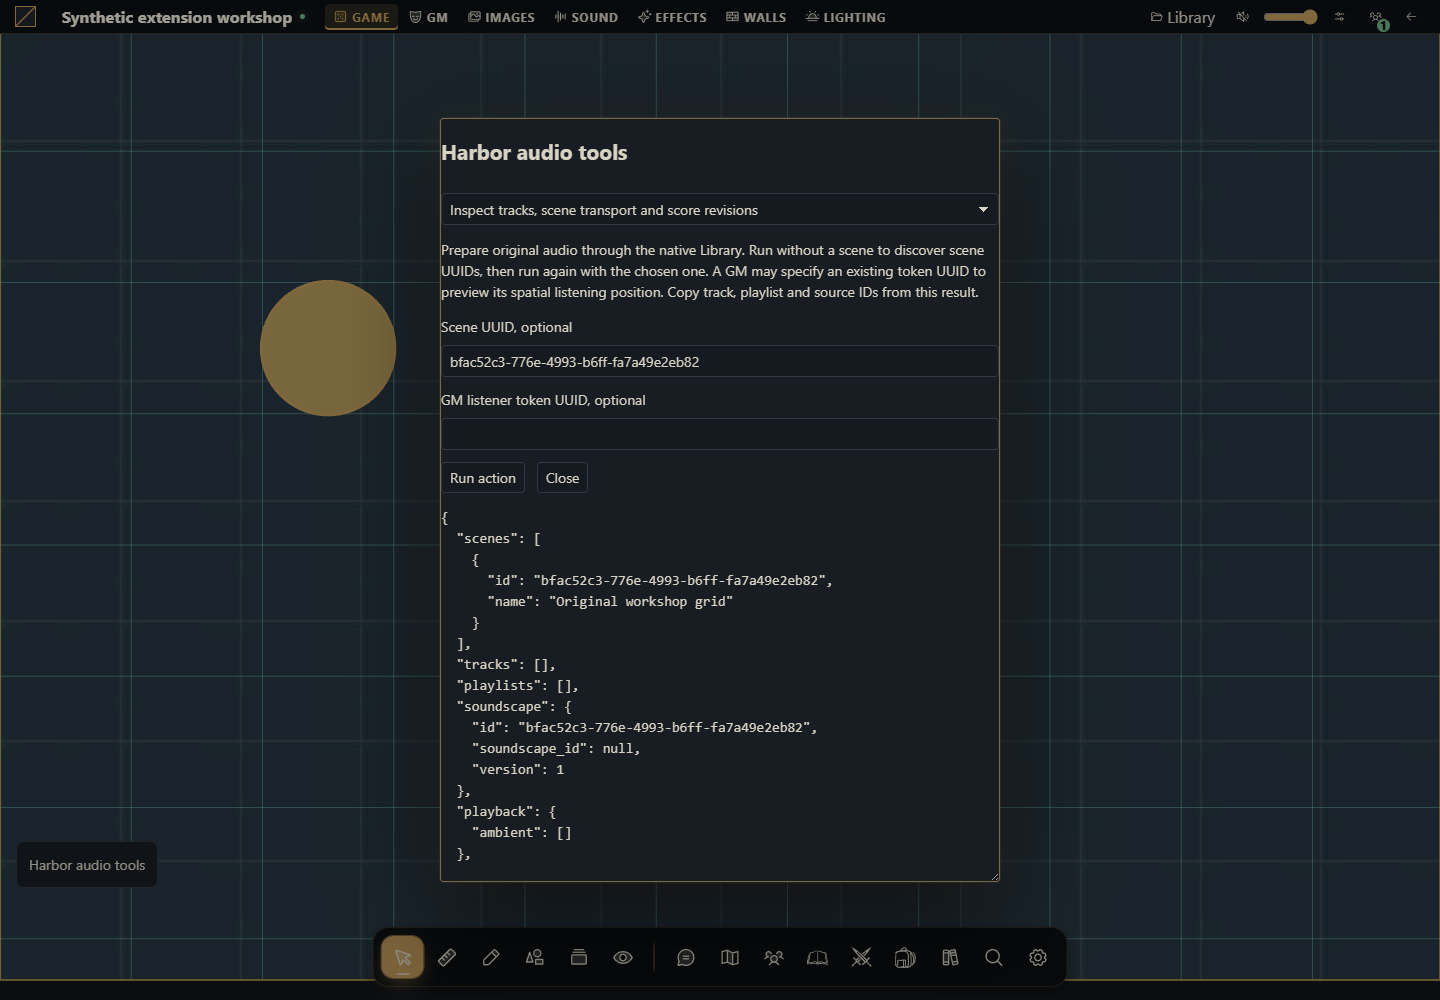Screen dimensions: 1440x1000
Task: Click the Run action button
Action: tap(483, 478)
